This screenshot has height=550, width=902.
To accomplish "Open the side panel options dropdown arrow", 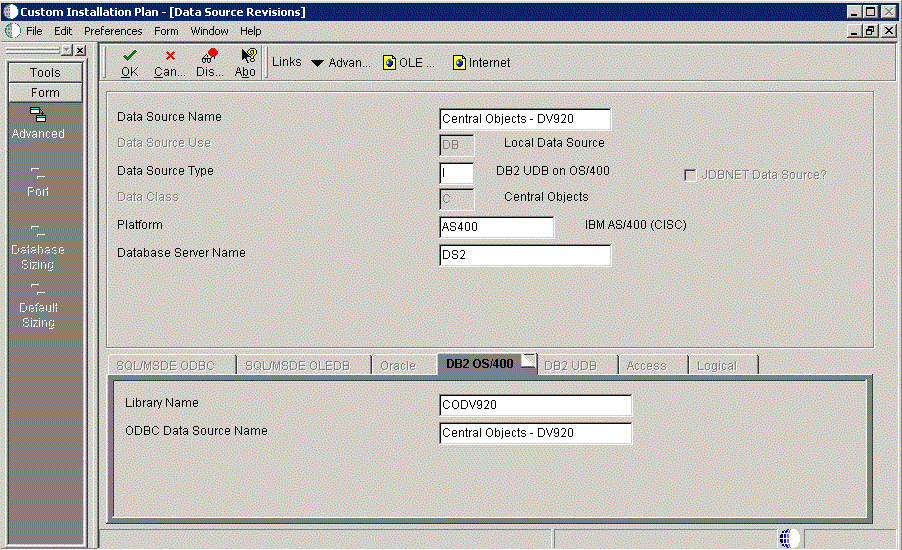I will pos(67,50).
